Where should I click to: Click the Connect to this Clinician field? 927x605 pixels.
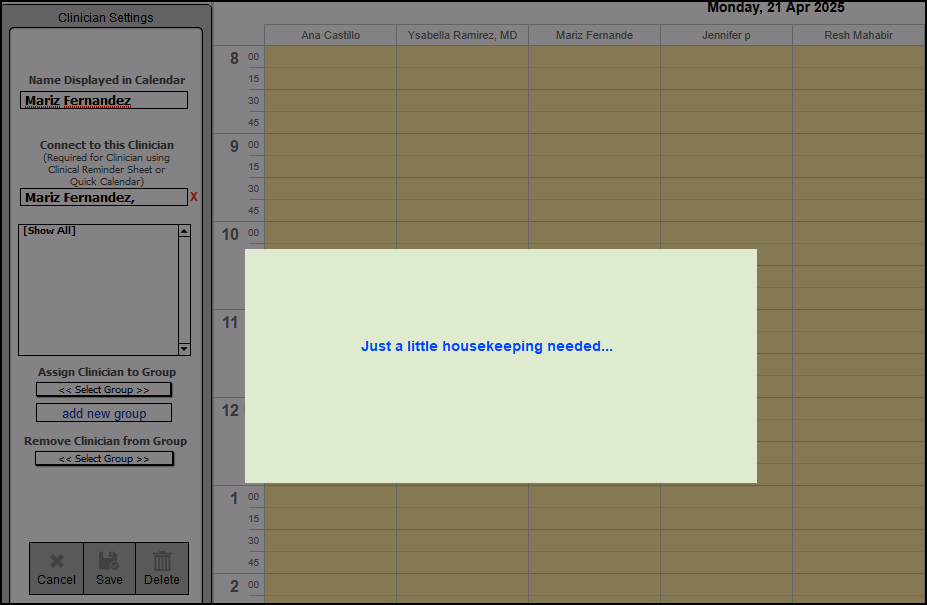(104, 198)
